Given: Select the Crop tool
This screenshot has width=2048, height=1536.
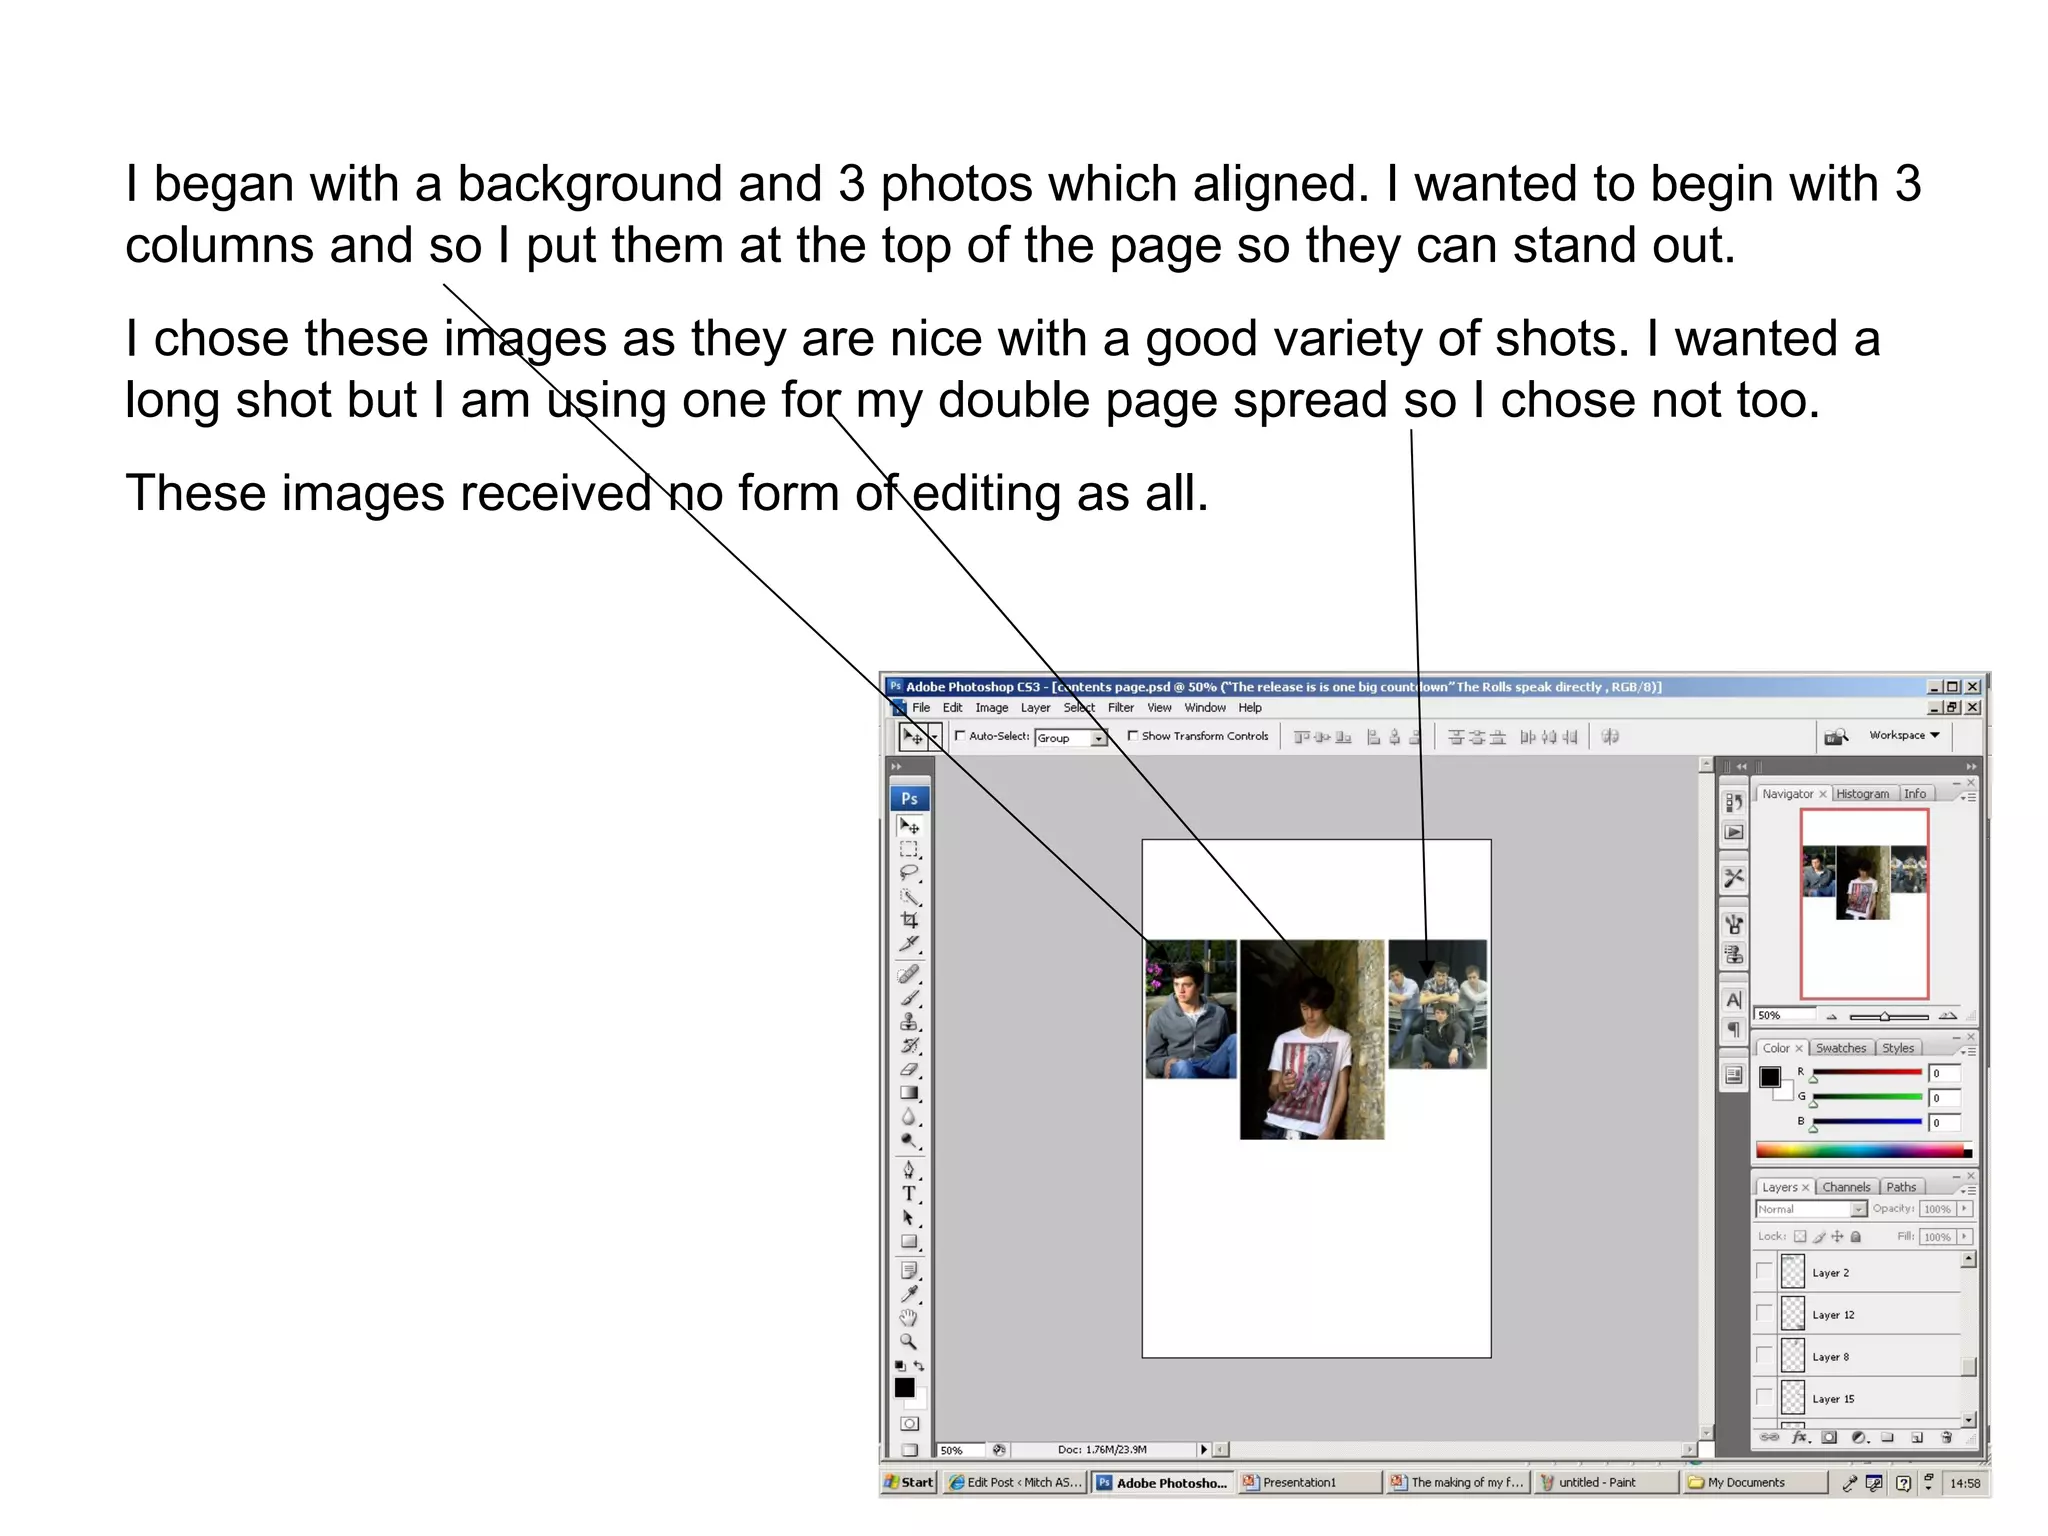Looking at the screenshot, I should (x=909, y=920).
